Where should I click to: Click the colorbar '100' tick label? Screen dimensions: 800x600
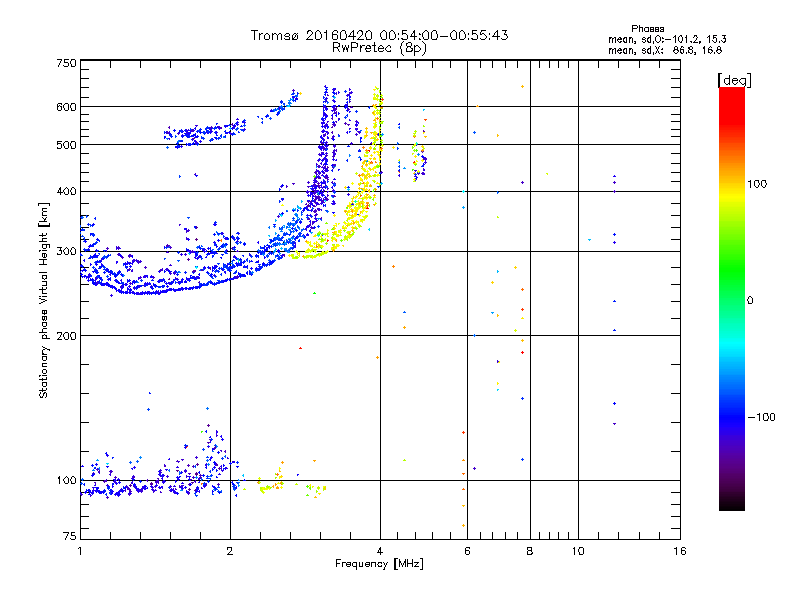[757, 184]
